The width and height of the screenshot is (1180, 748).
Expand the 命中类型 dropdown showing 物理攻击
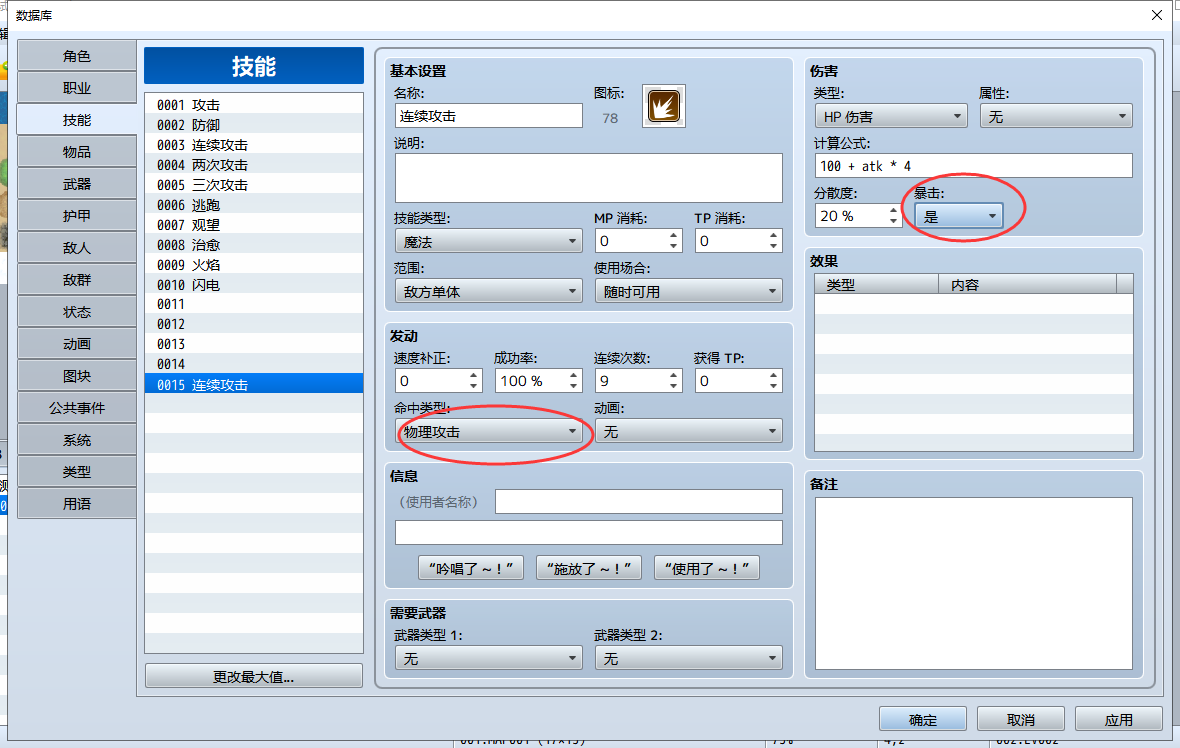488,431
